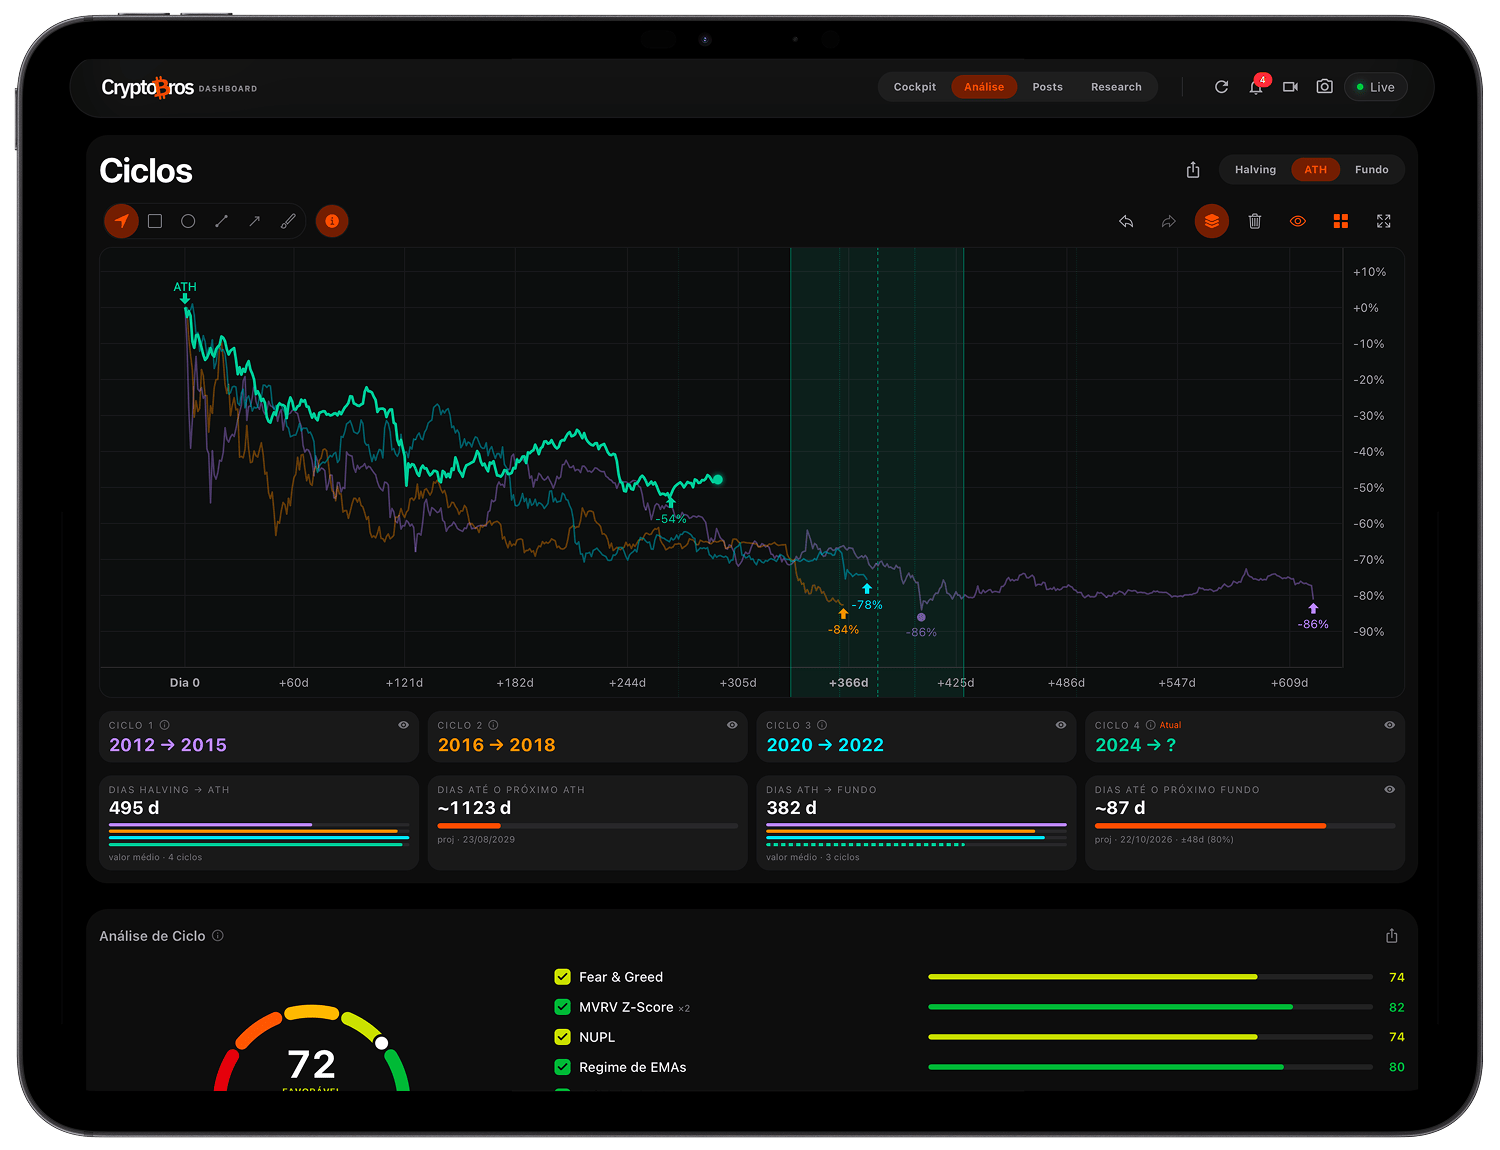Uncheck the Fear & Greed indicator
Viewport: 1500px width, 1150px height.
click(562, 977)
